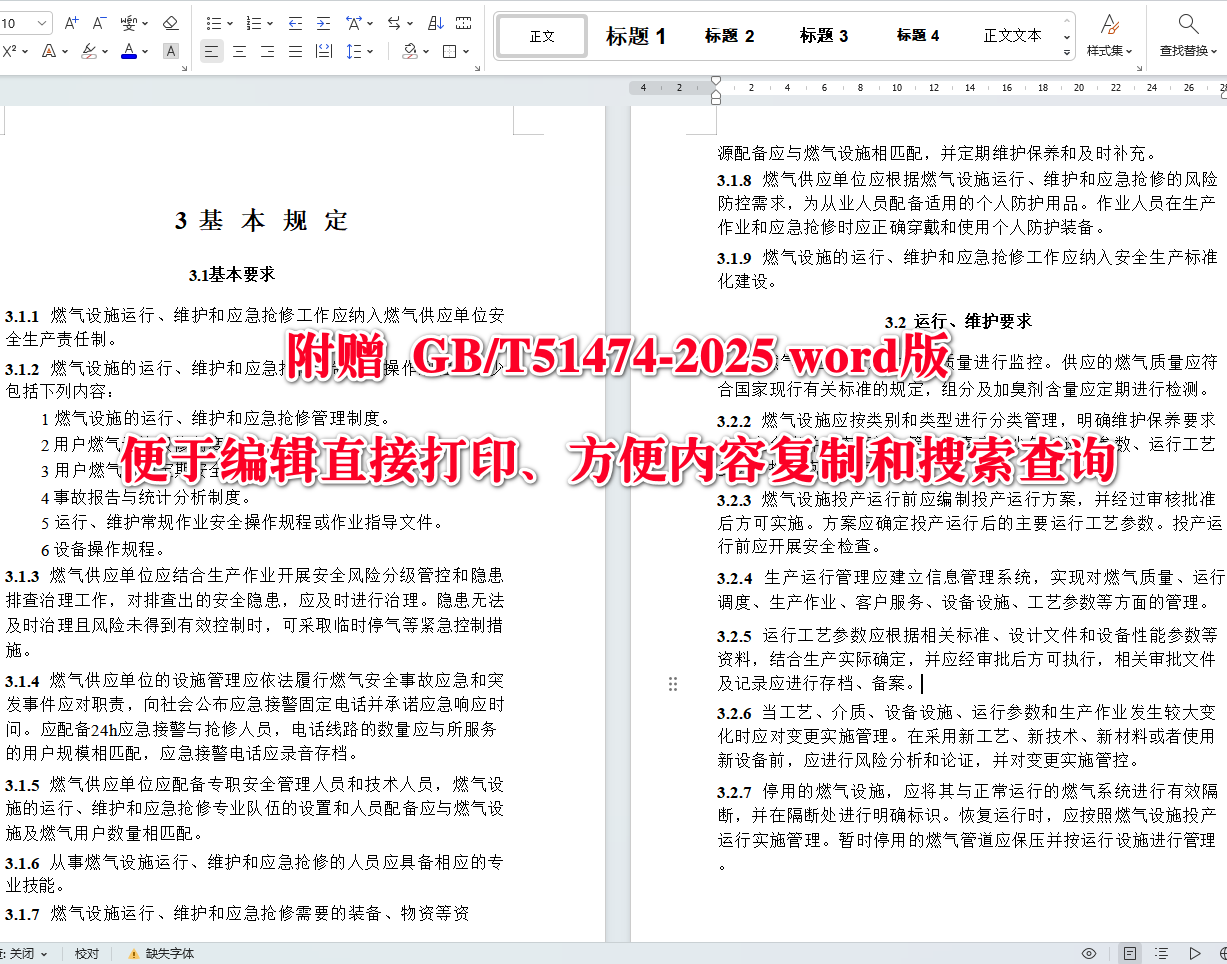Apply superscript with the X² icon
This screenshot has width=1227, height=964.
pyautogui.click(x=8, y=51)
